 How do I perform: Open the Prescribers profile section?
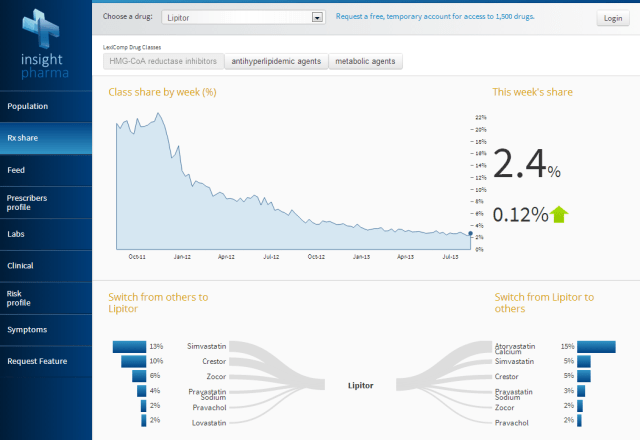tap(46, 202)
